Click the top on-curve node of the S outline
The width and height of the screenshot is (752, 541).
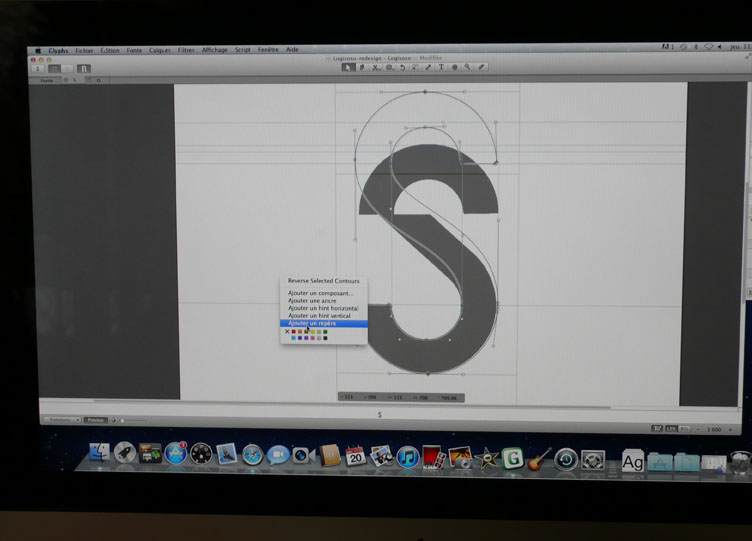tap(425, 92)
